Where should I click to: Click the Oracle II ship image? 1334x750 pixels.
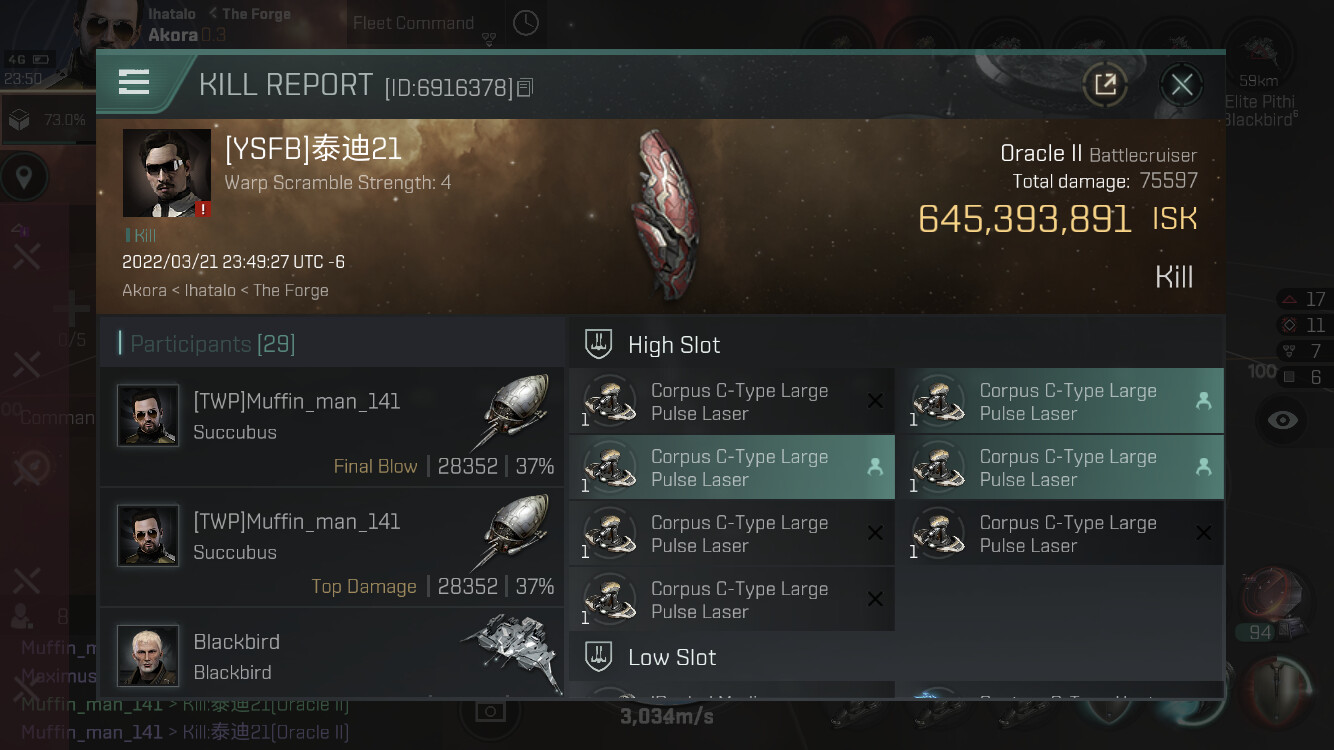point(666,213)
